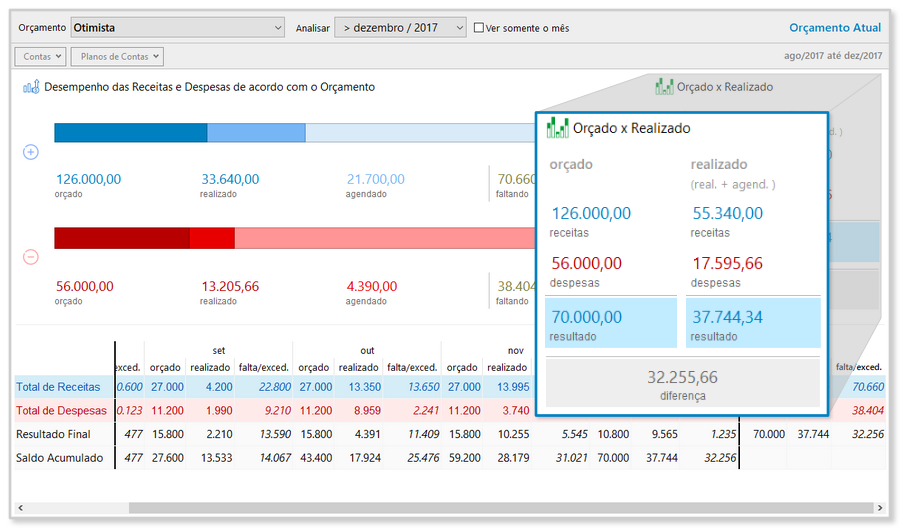Viewport: 900px width, 528px height.
Task: Click the nov month column header
Action: pyautogui.click(x=515, y=350)
